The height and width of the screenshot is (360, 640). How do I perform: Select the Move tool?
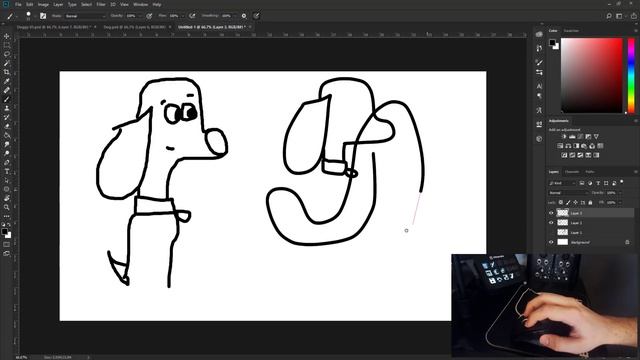(7, 36)
